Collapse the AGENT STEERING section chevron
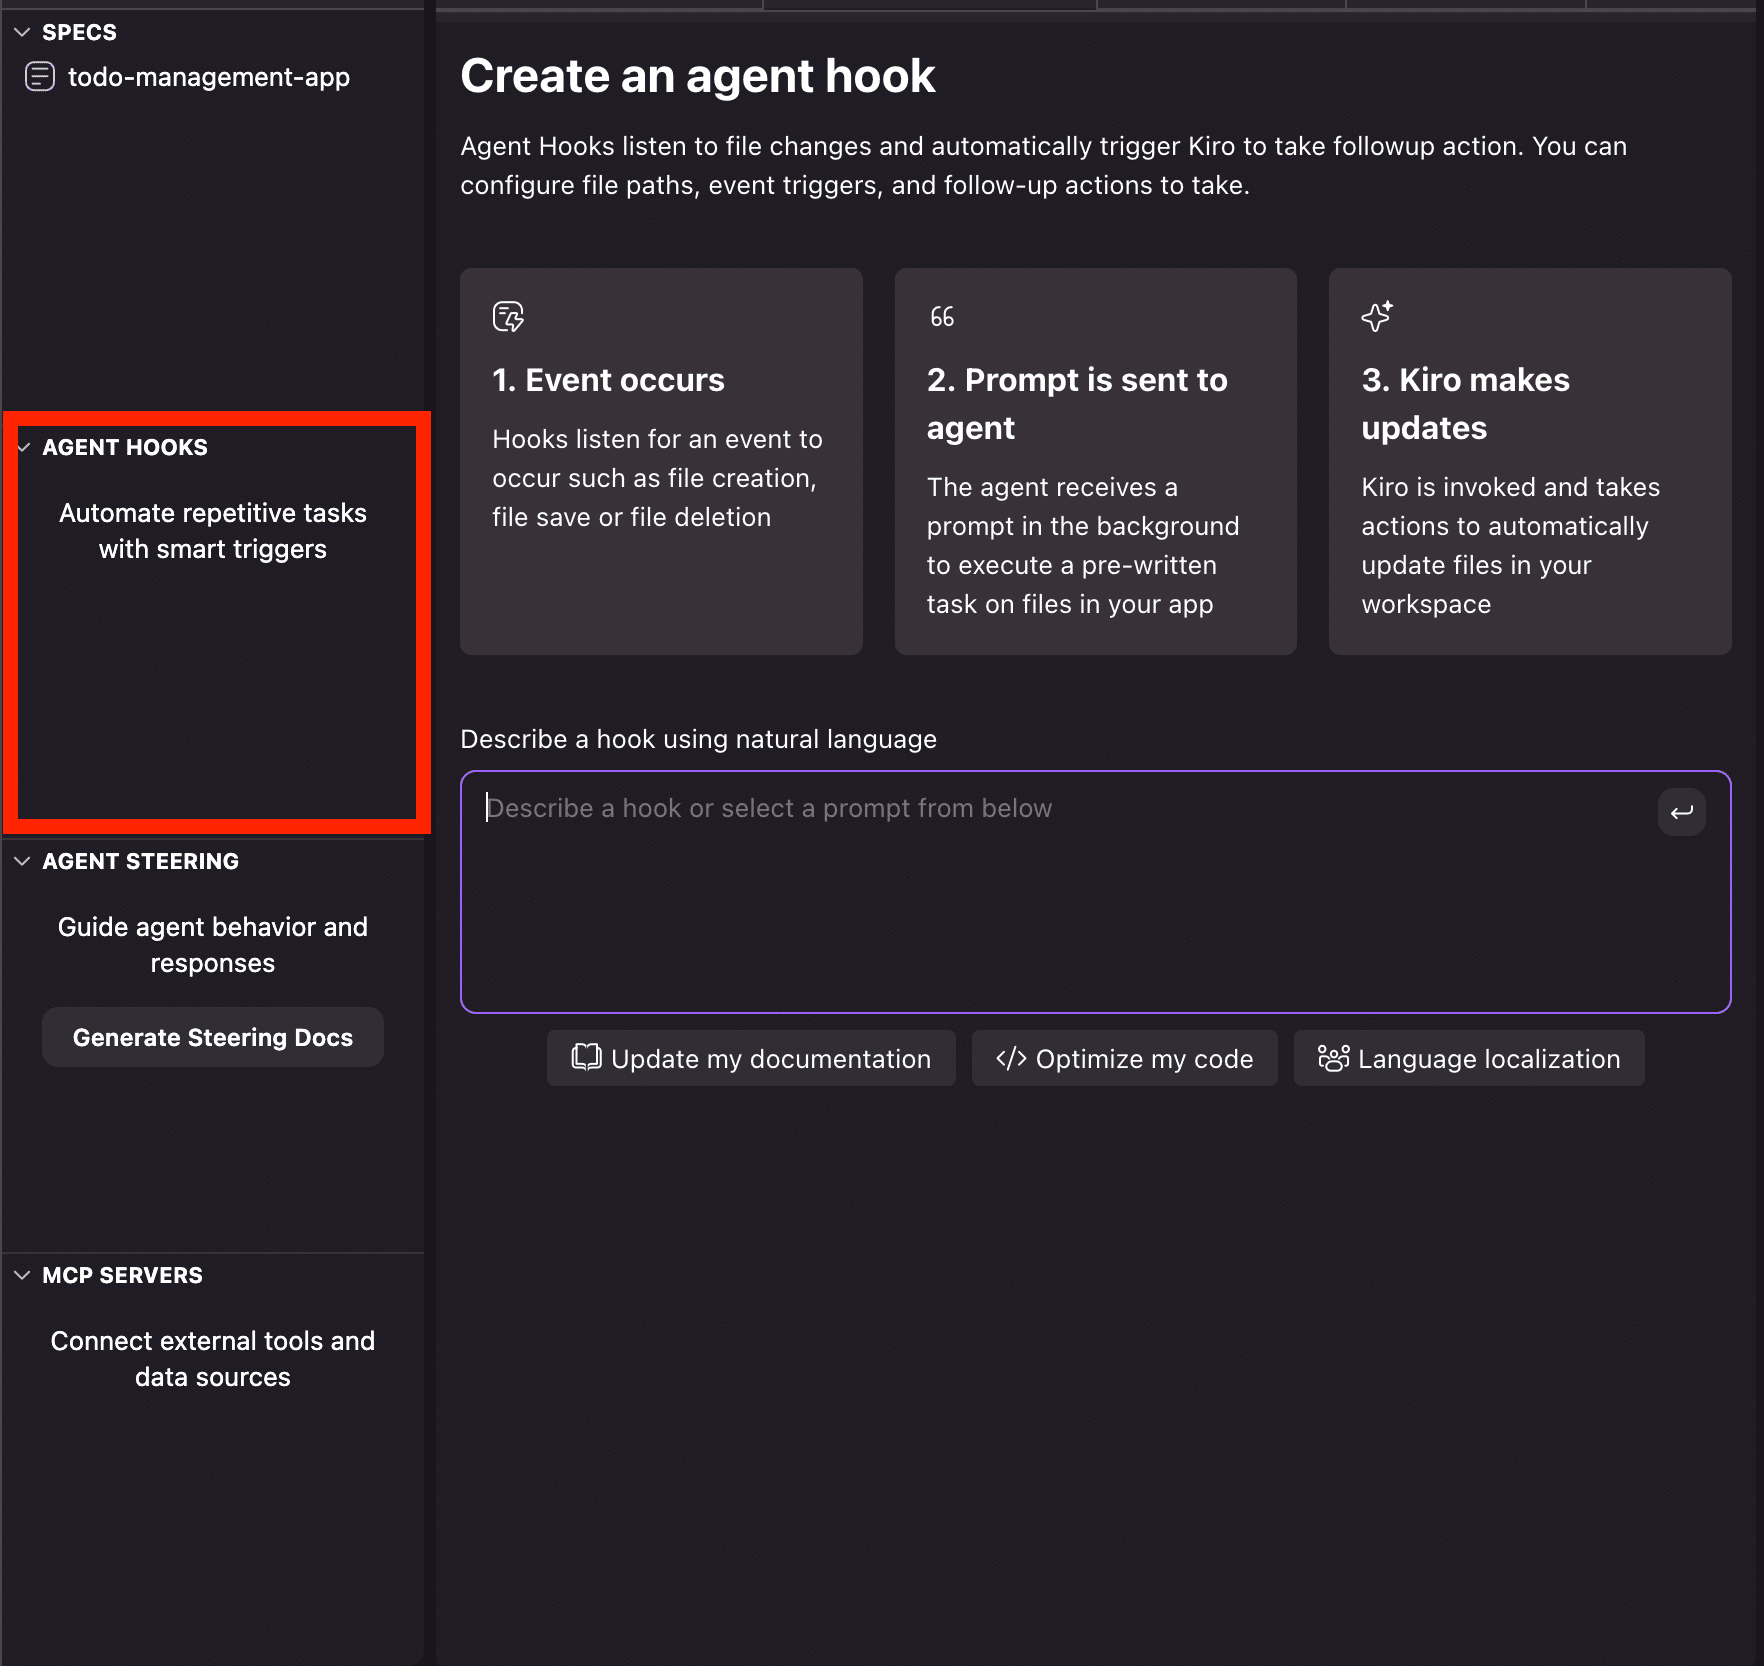 coord(22,861)
